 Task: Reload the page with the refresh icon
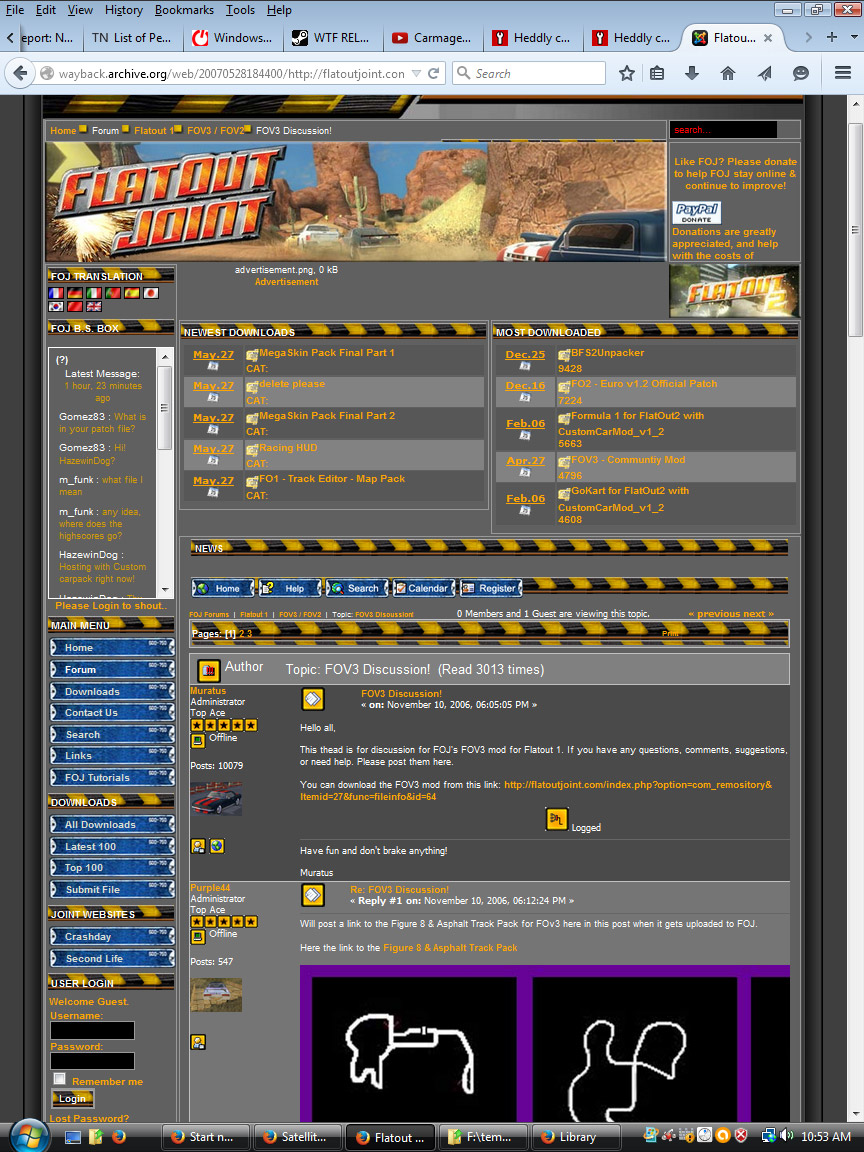tap(433, 73)
